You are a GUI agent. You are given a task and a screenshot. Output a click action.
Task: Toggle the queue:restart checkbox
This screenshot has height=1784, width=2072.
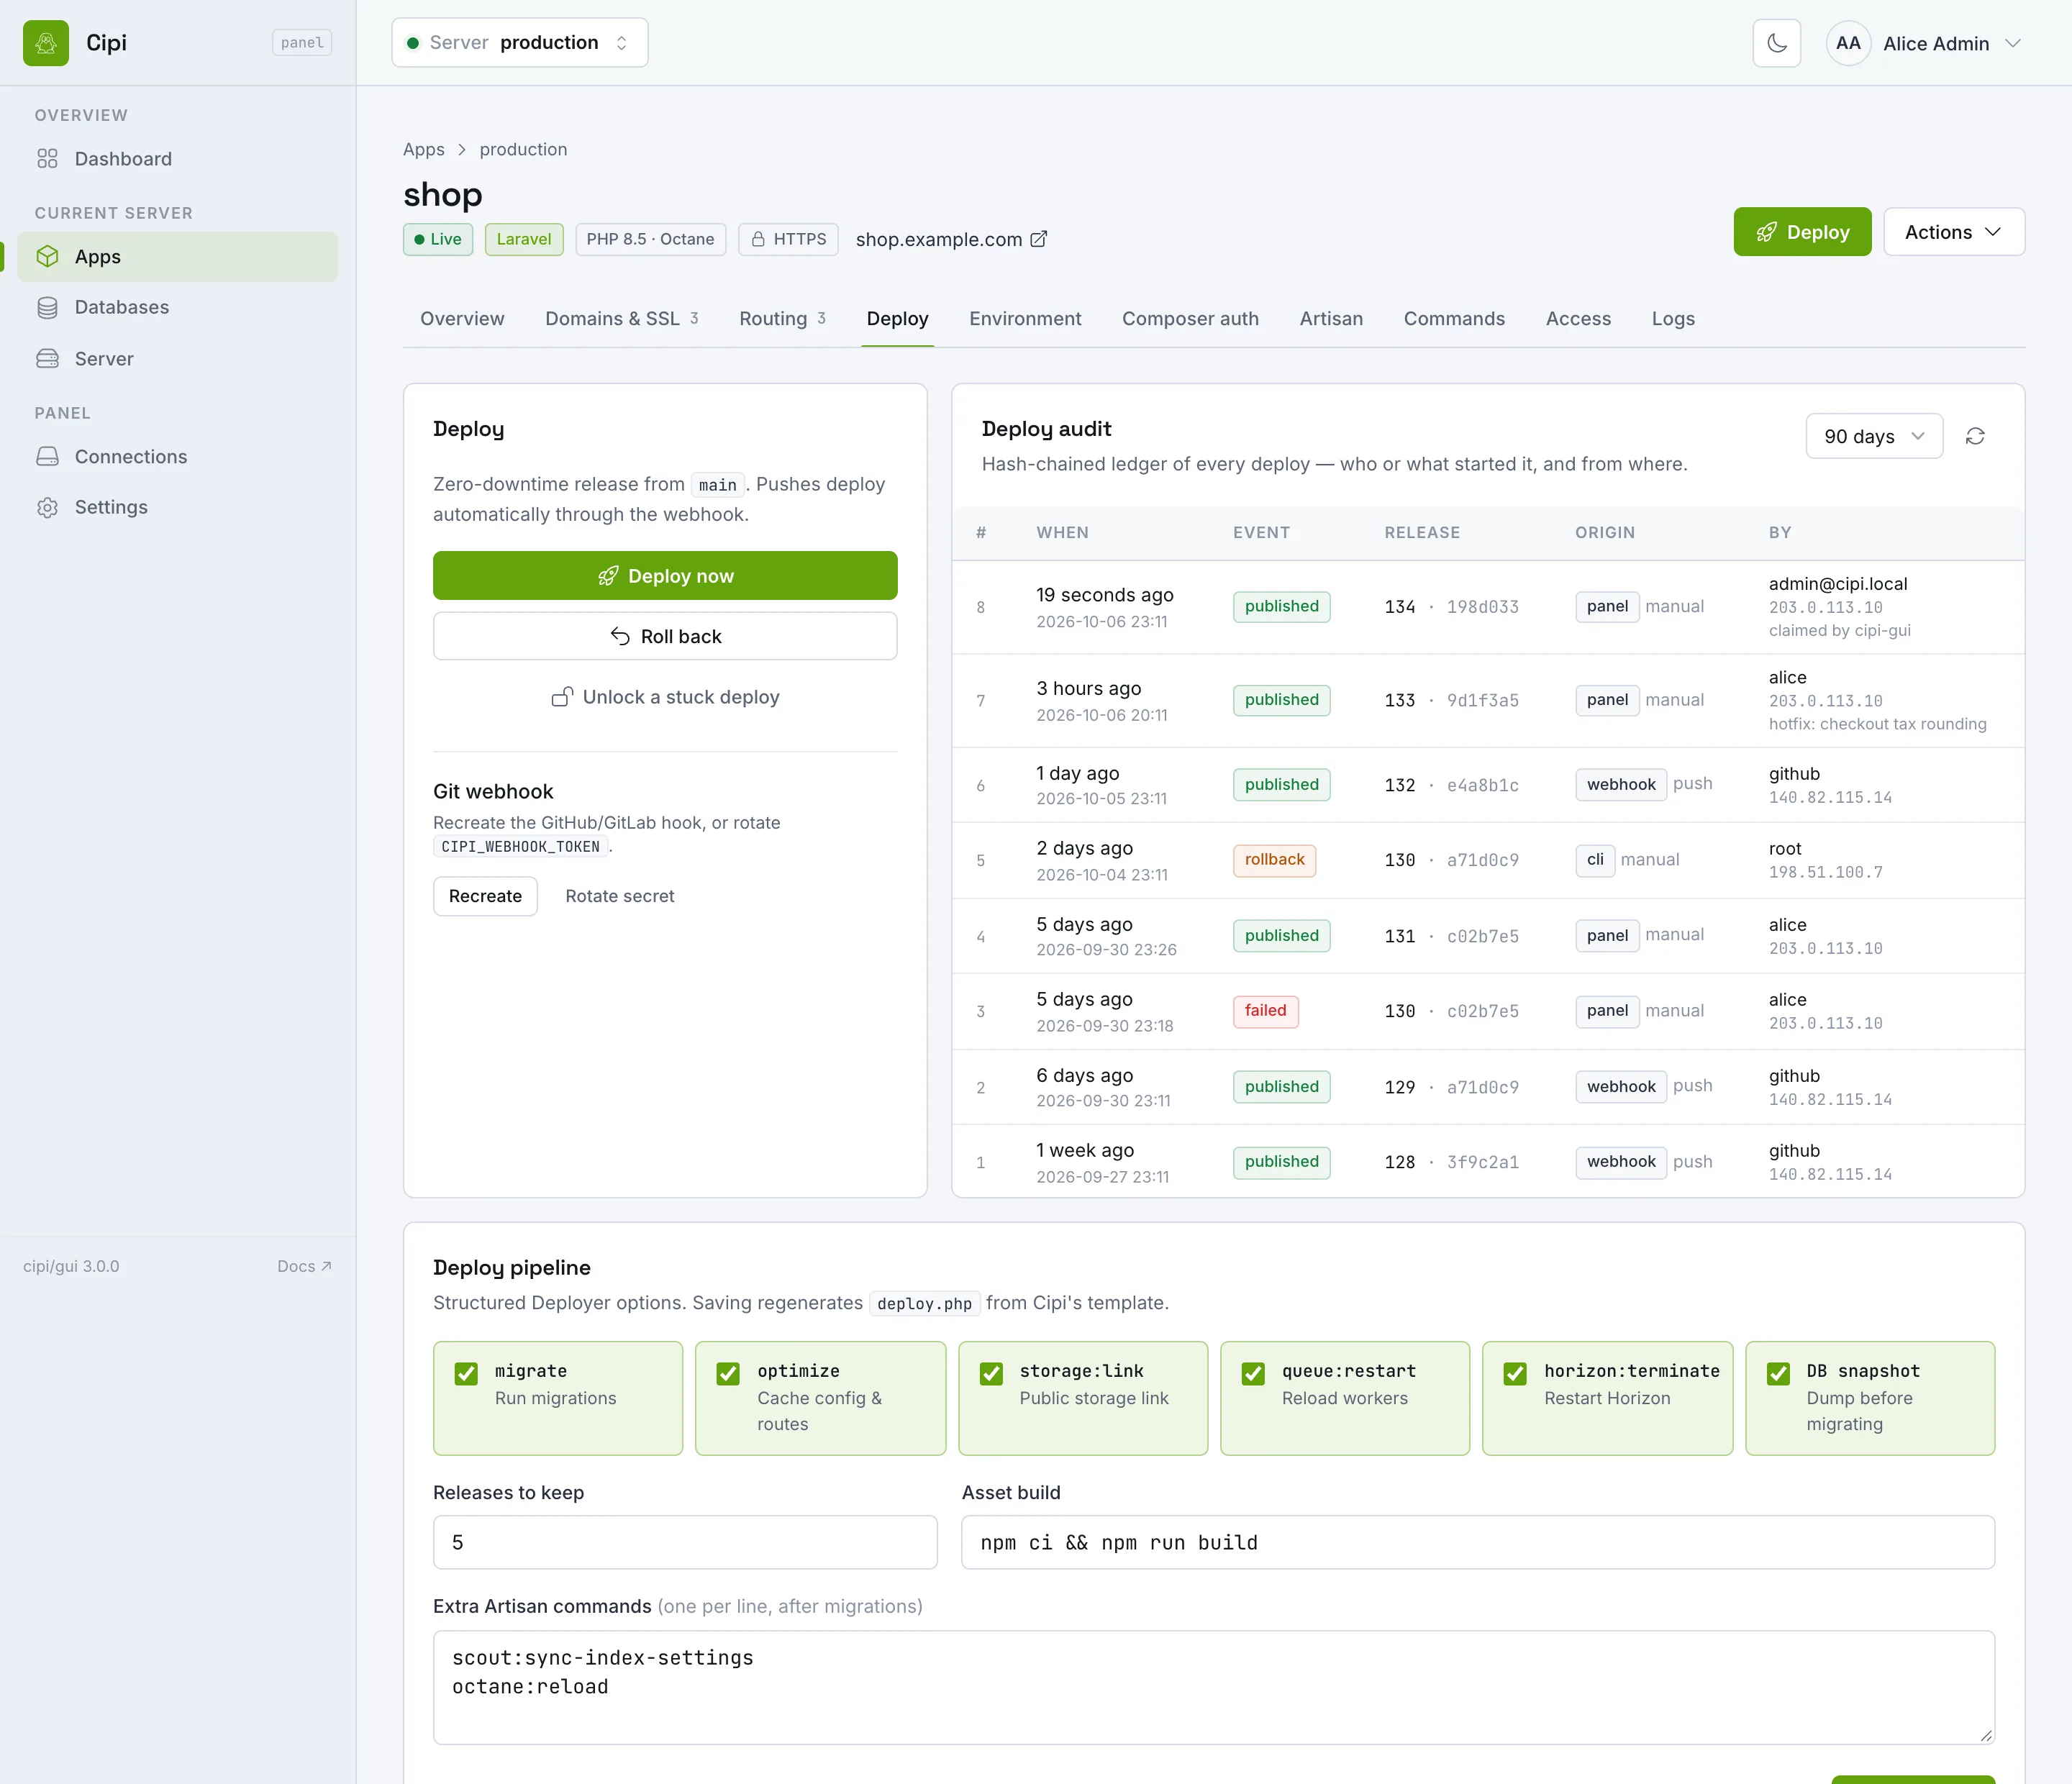1253,1374
